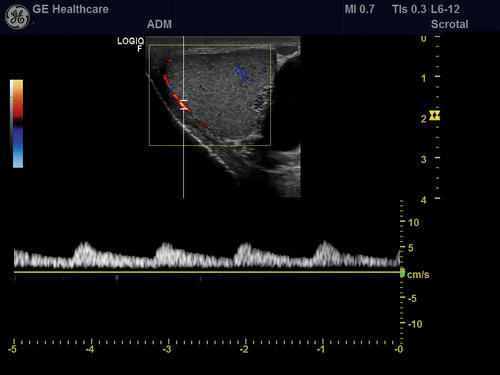Click the time axis label -5
The height and width of the screenshot is (375, 500).
12,349
